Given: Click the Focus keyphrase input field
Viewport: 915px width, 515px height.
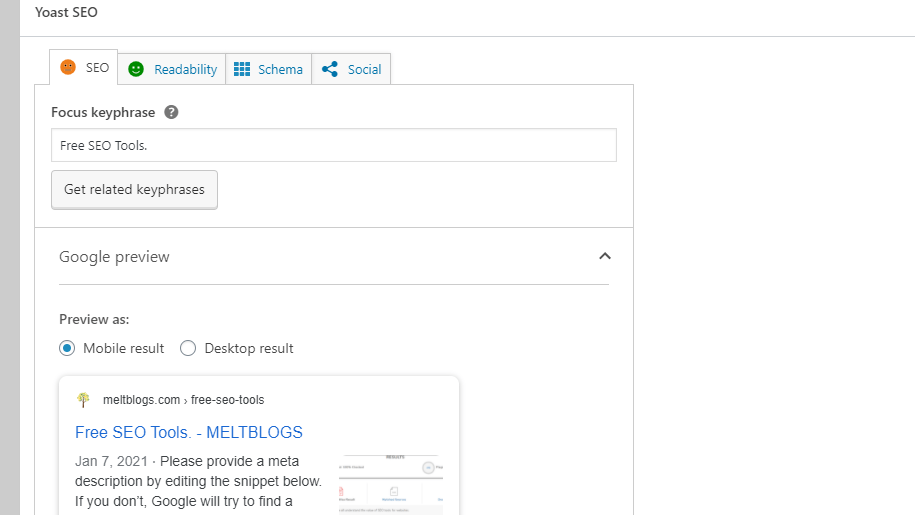Looking at the screenshot, I should point(334,145).
